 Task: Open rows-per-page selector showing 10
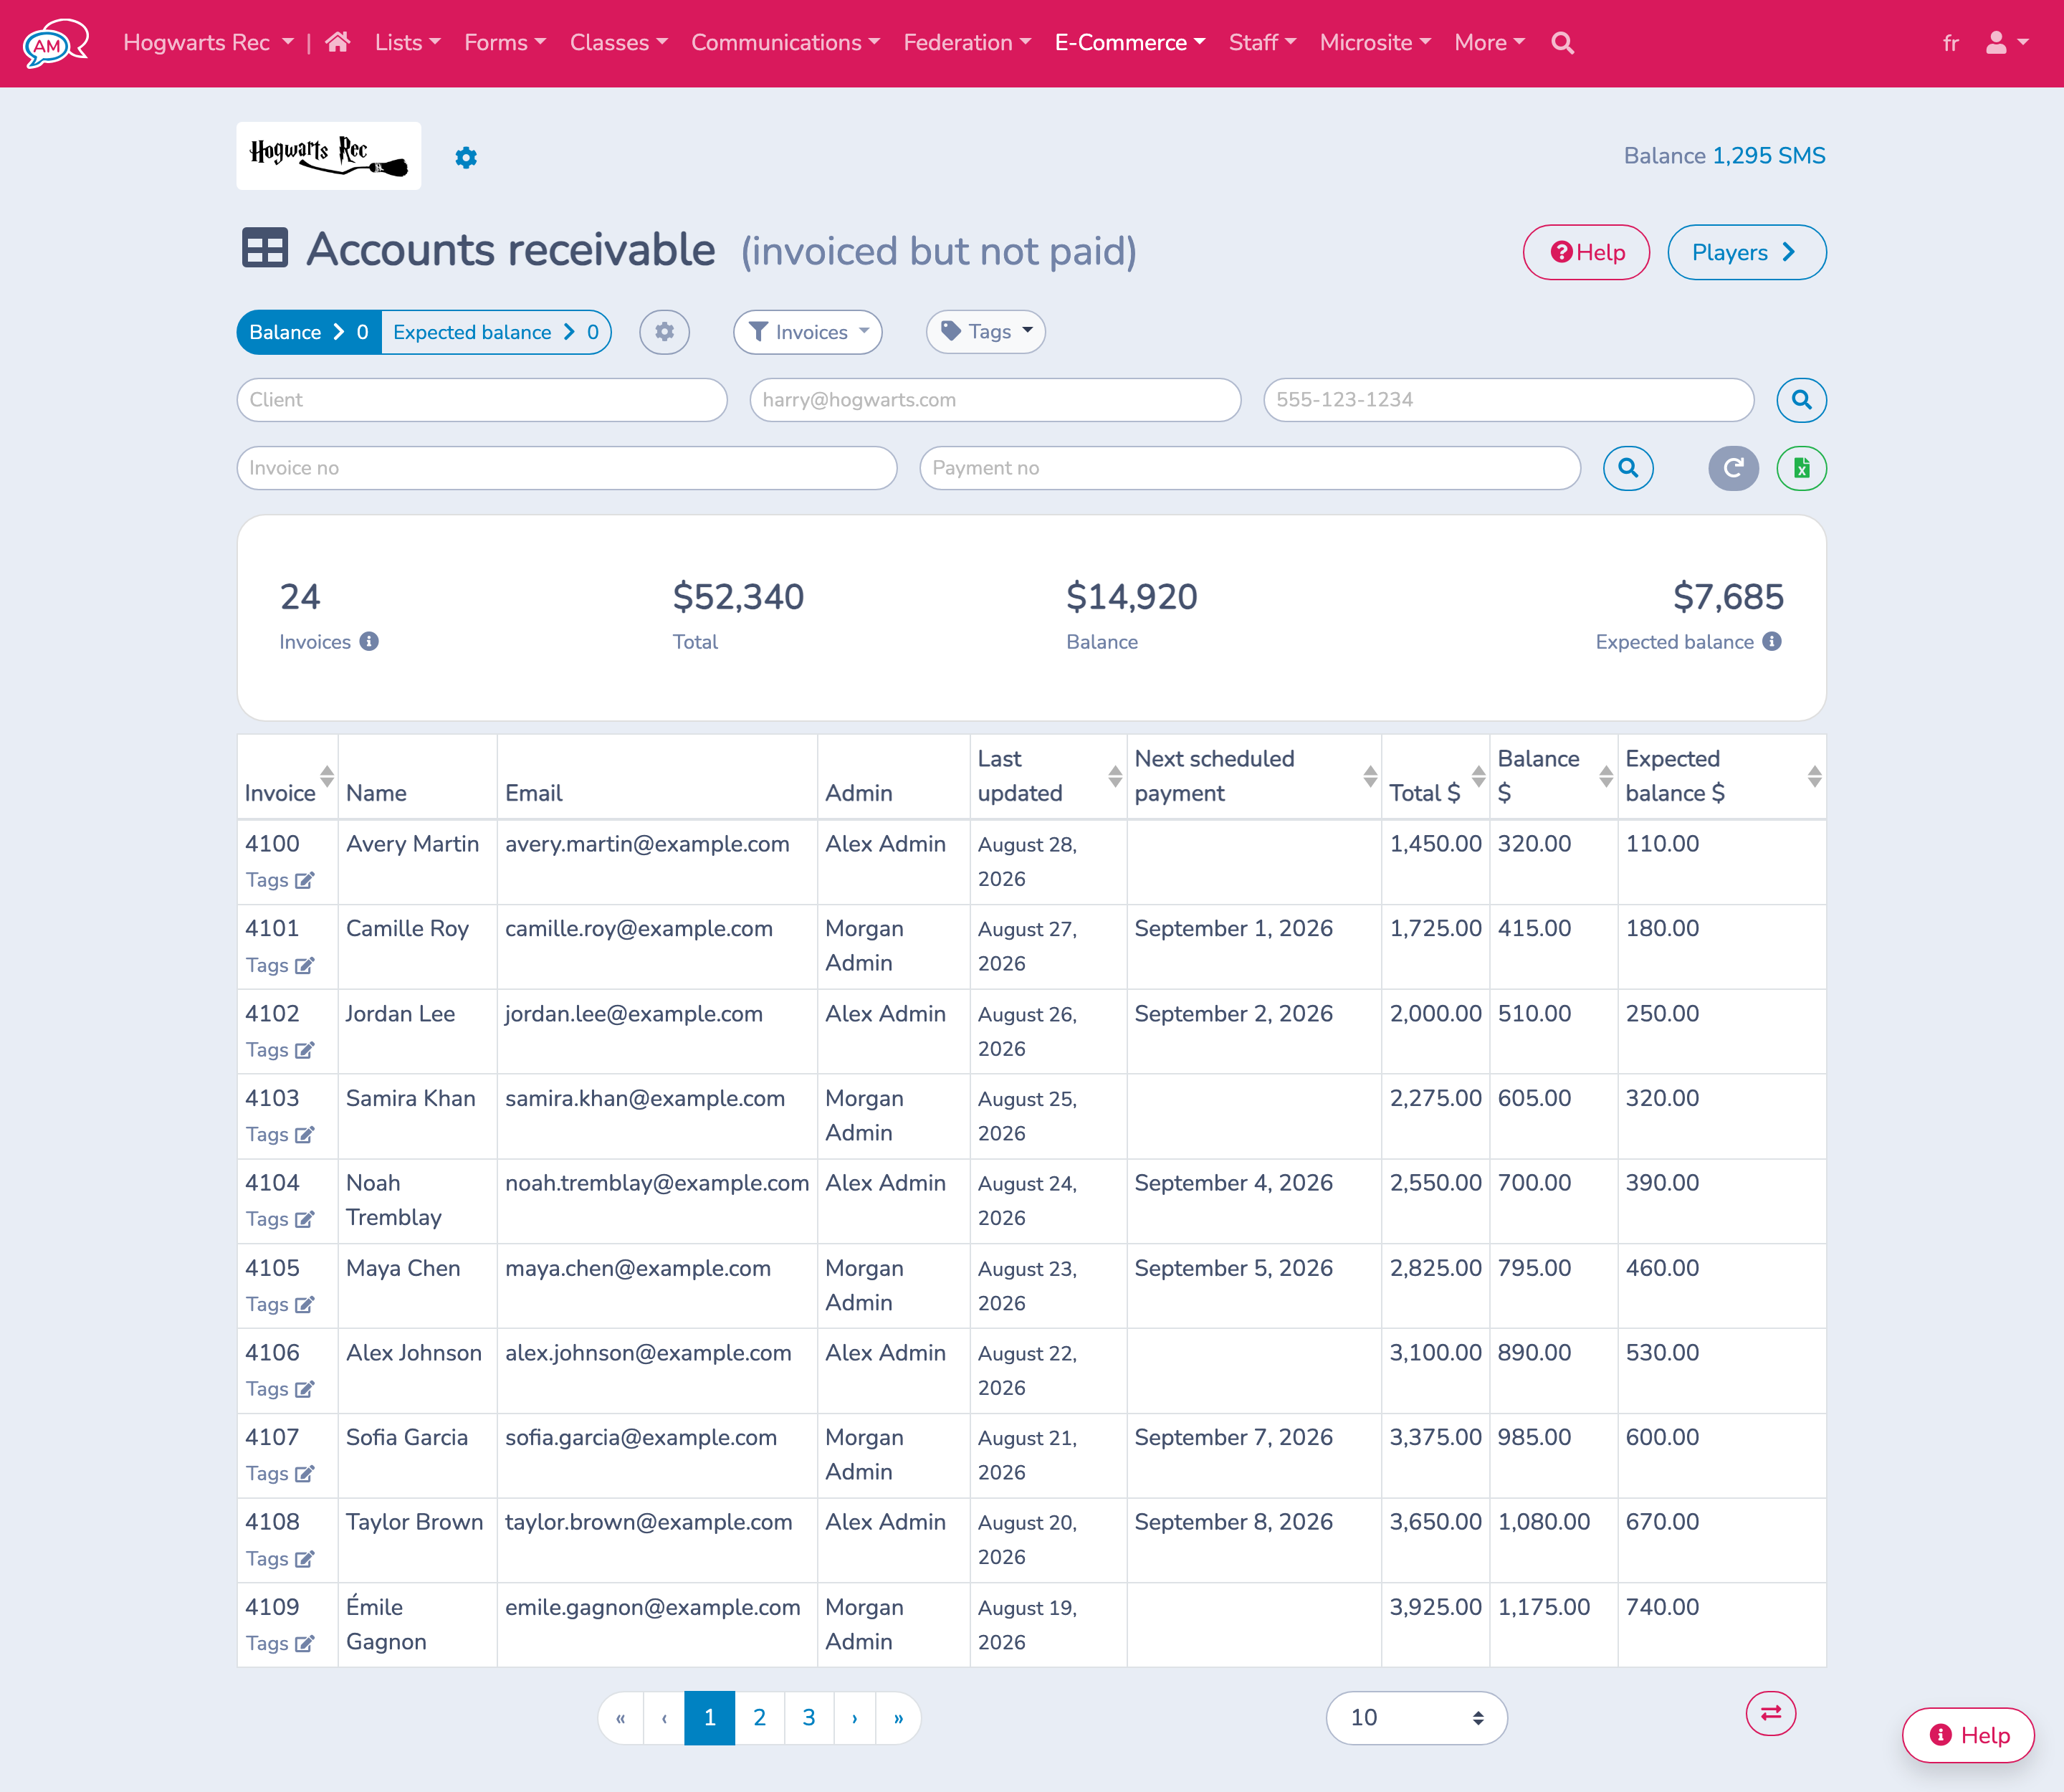pyautogui.click(x=1416, y=1718)
